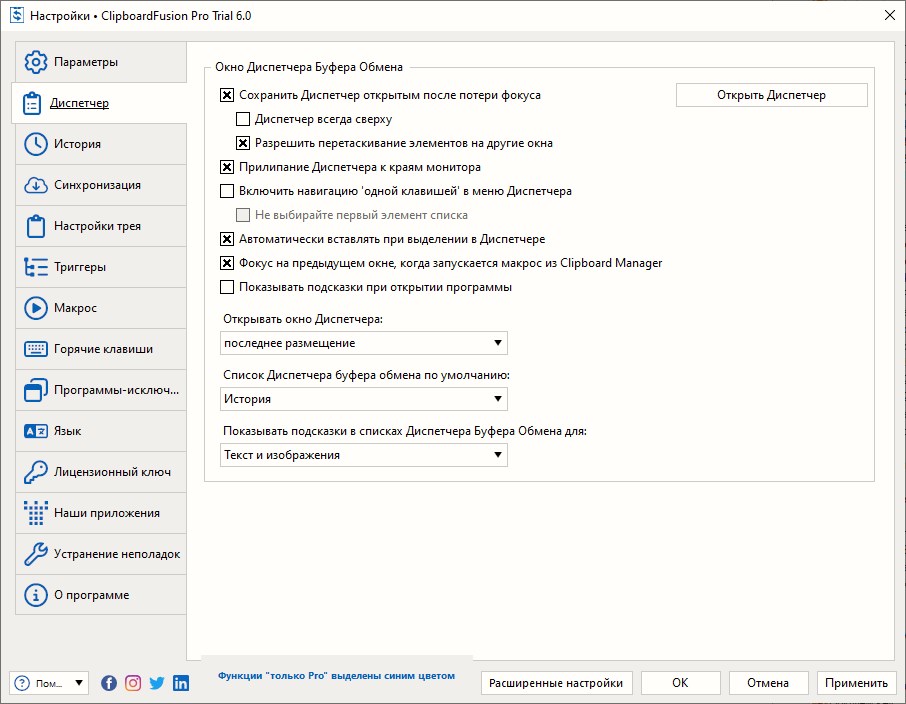Expand the default list История dropdown

tap(363, 399)
